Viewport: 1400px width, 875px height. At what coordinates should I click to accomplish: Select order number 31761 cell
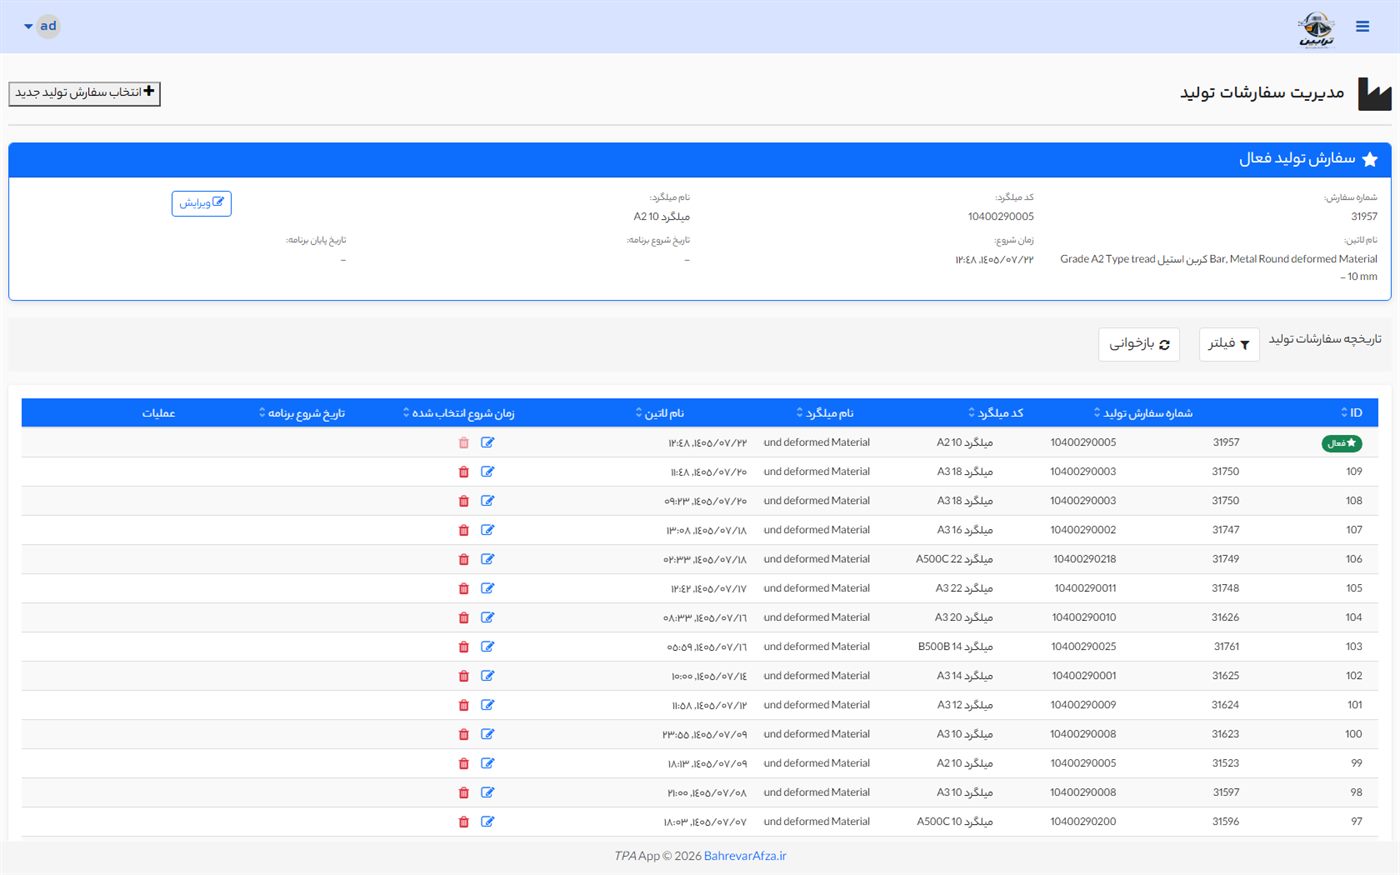[x=1226, y=647]
